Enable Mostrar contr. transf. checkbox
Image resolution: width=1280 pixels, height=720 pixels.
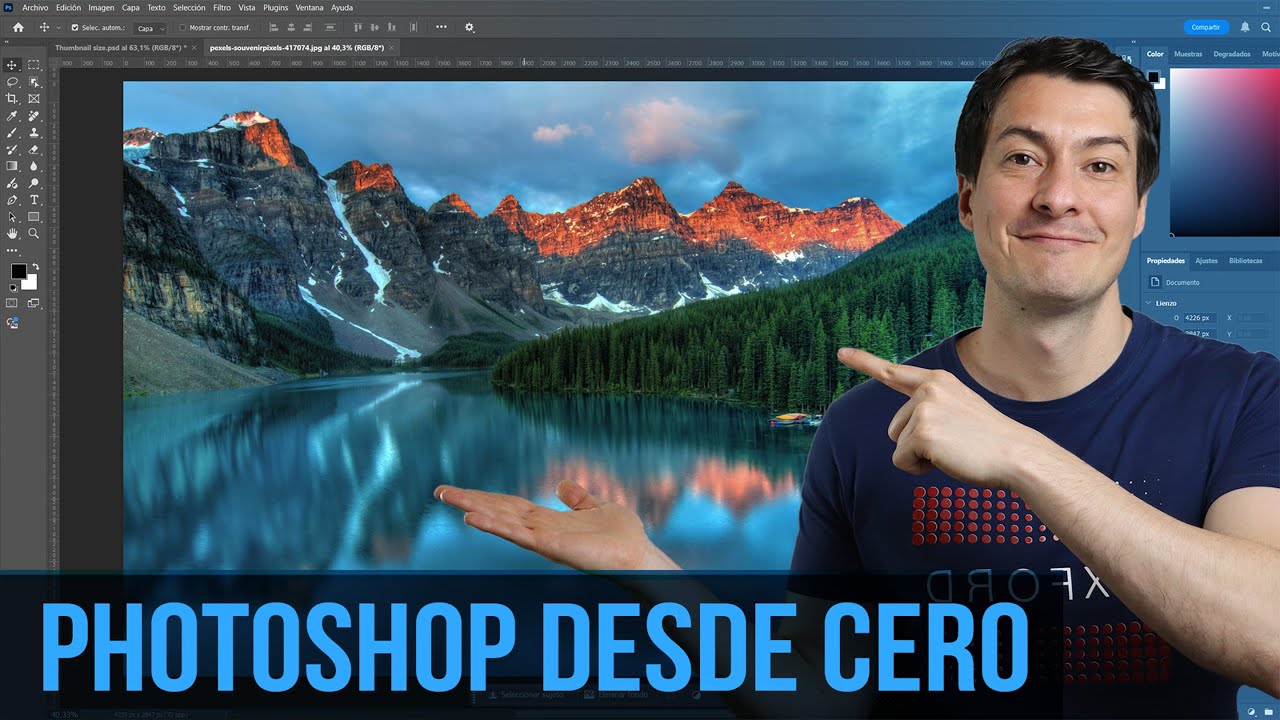point(182,28)
